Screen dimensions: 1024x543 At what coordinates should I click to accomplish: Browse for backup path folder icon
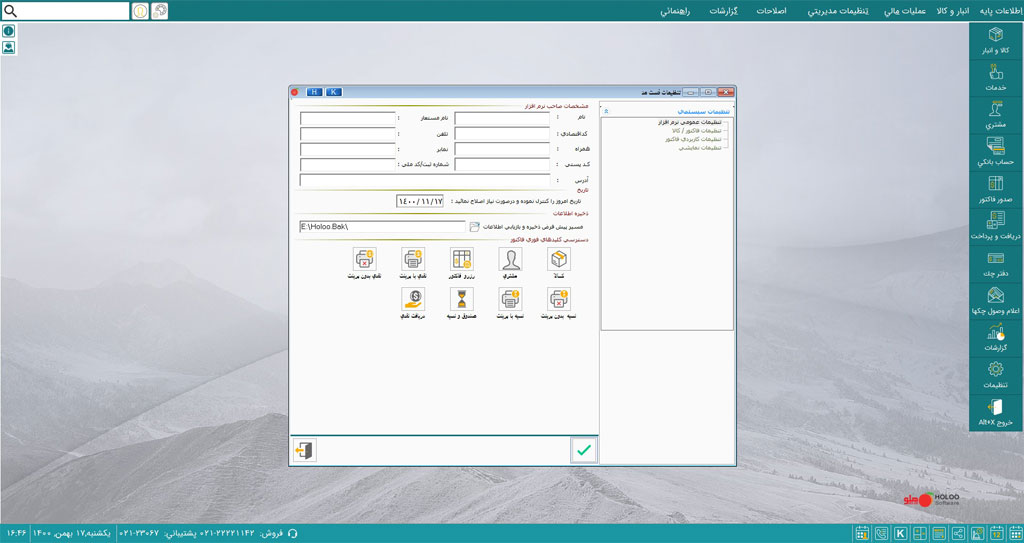tap(474, 227)
